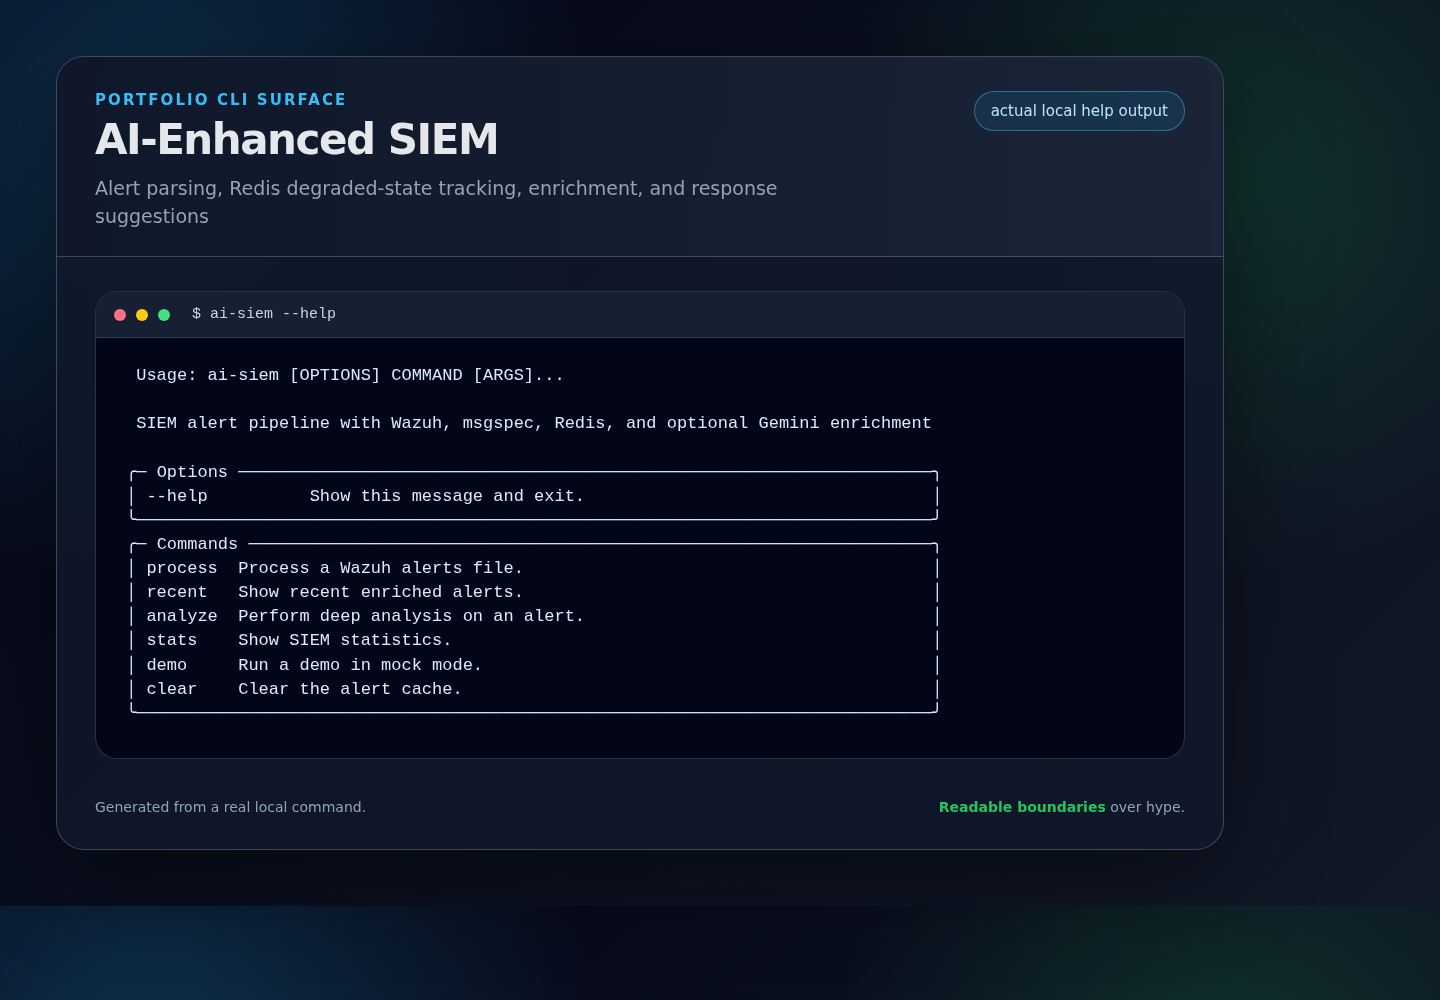The width and height of the screenshot is (1440, 1000).
Task: Click the 'Commands' box label
Action: point(197,544)
